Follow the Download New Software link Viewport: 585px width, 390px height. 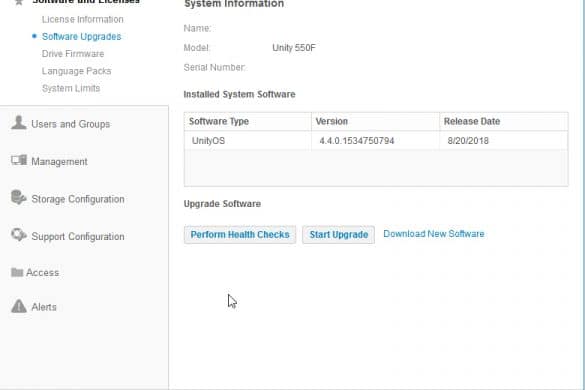434,234
